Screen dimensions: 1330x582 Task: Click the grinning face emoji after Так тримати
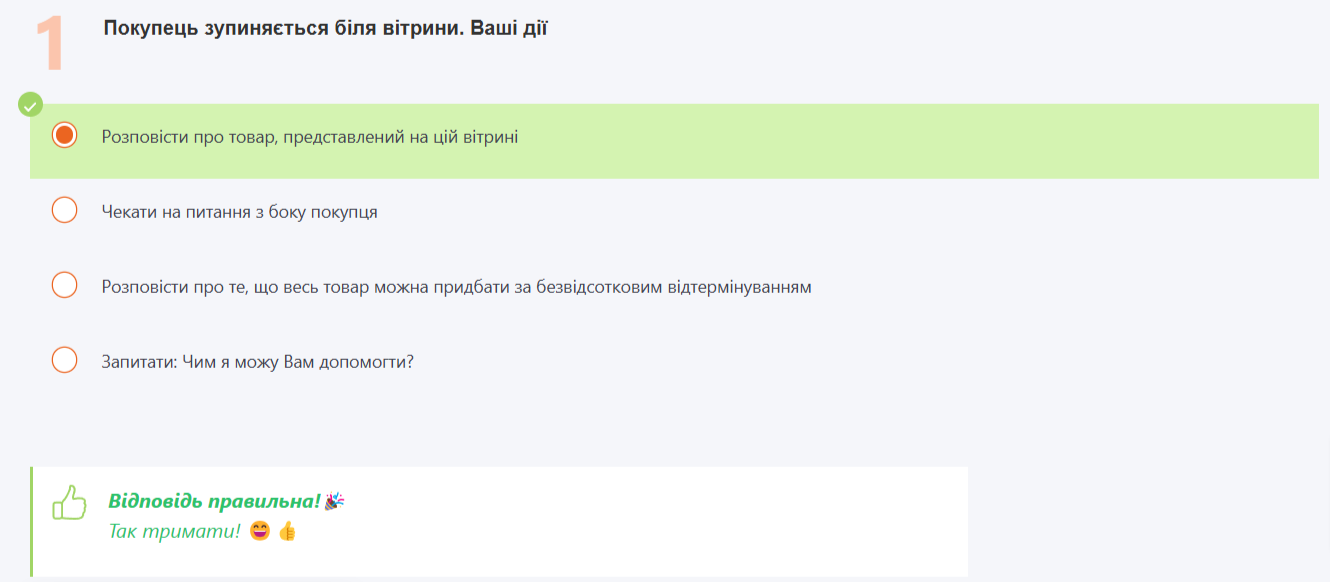point(260,531)
